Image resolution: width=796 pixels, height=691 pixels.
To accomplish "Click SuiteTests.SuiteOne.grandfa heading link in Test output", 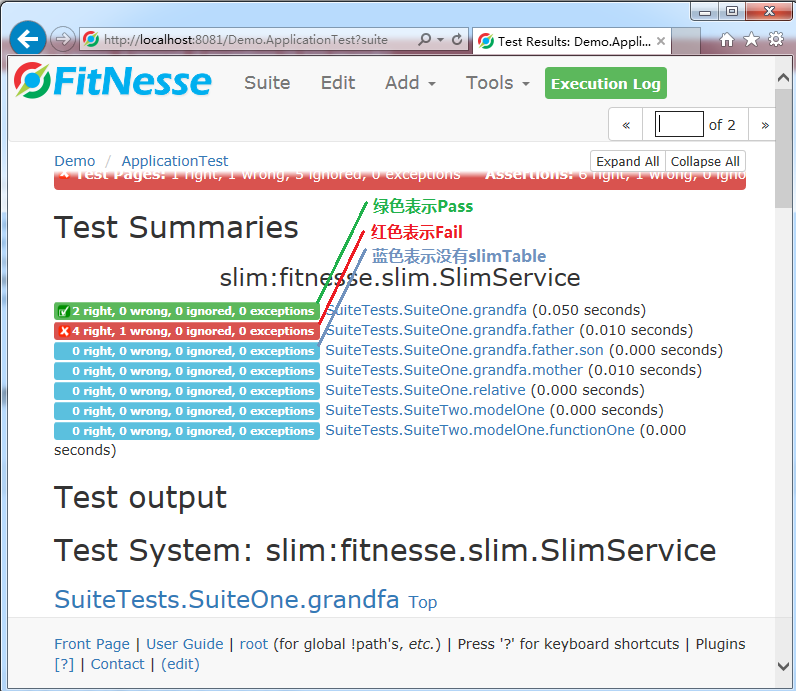I will (227, 599).
